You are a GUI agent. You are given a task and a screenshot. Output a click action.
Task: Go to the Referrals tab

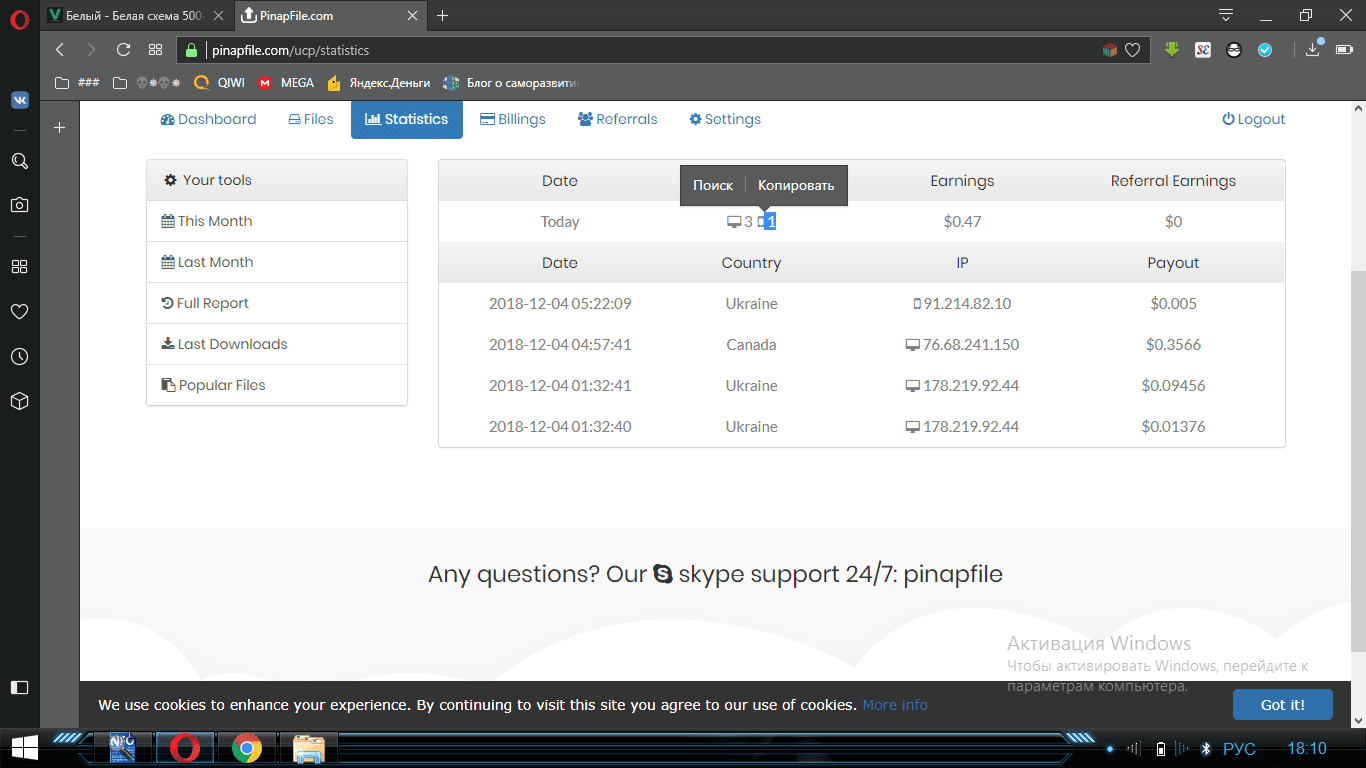(617, 119)
